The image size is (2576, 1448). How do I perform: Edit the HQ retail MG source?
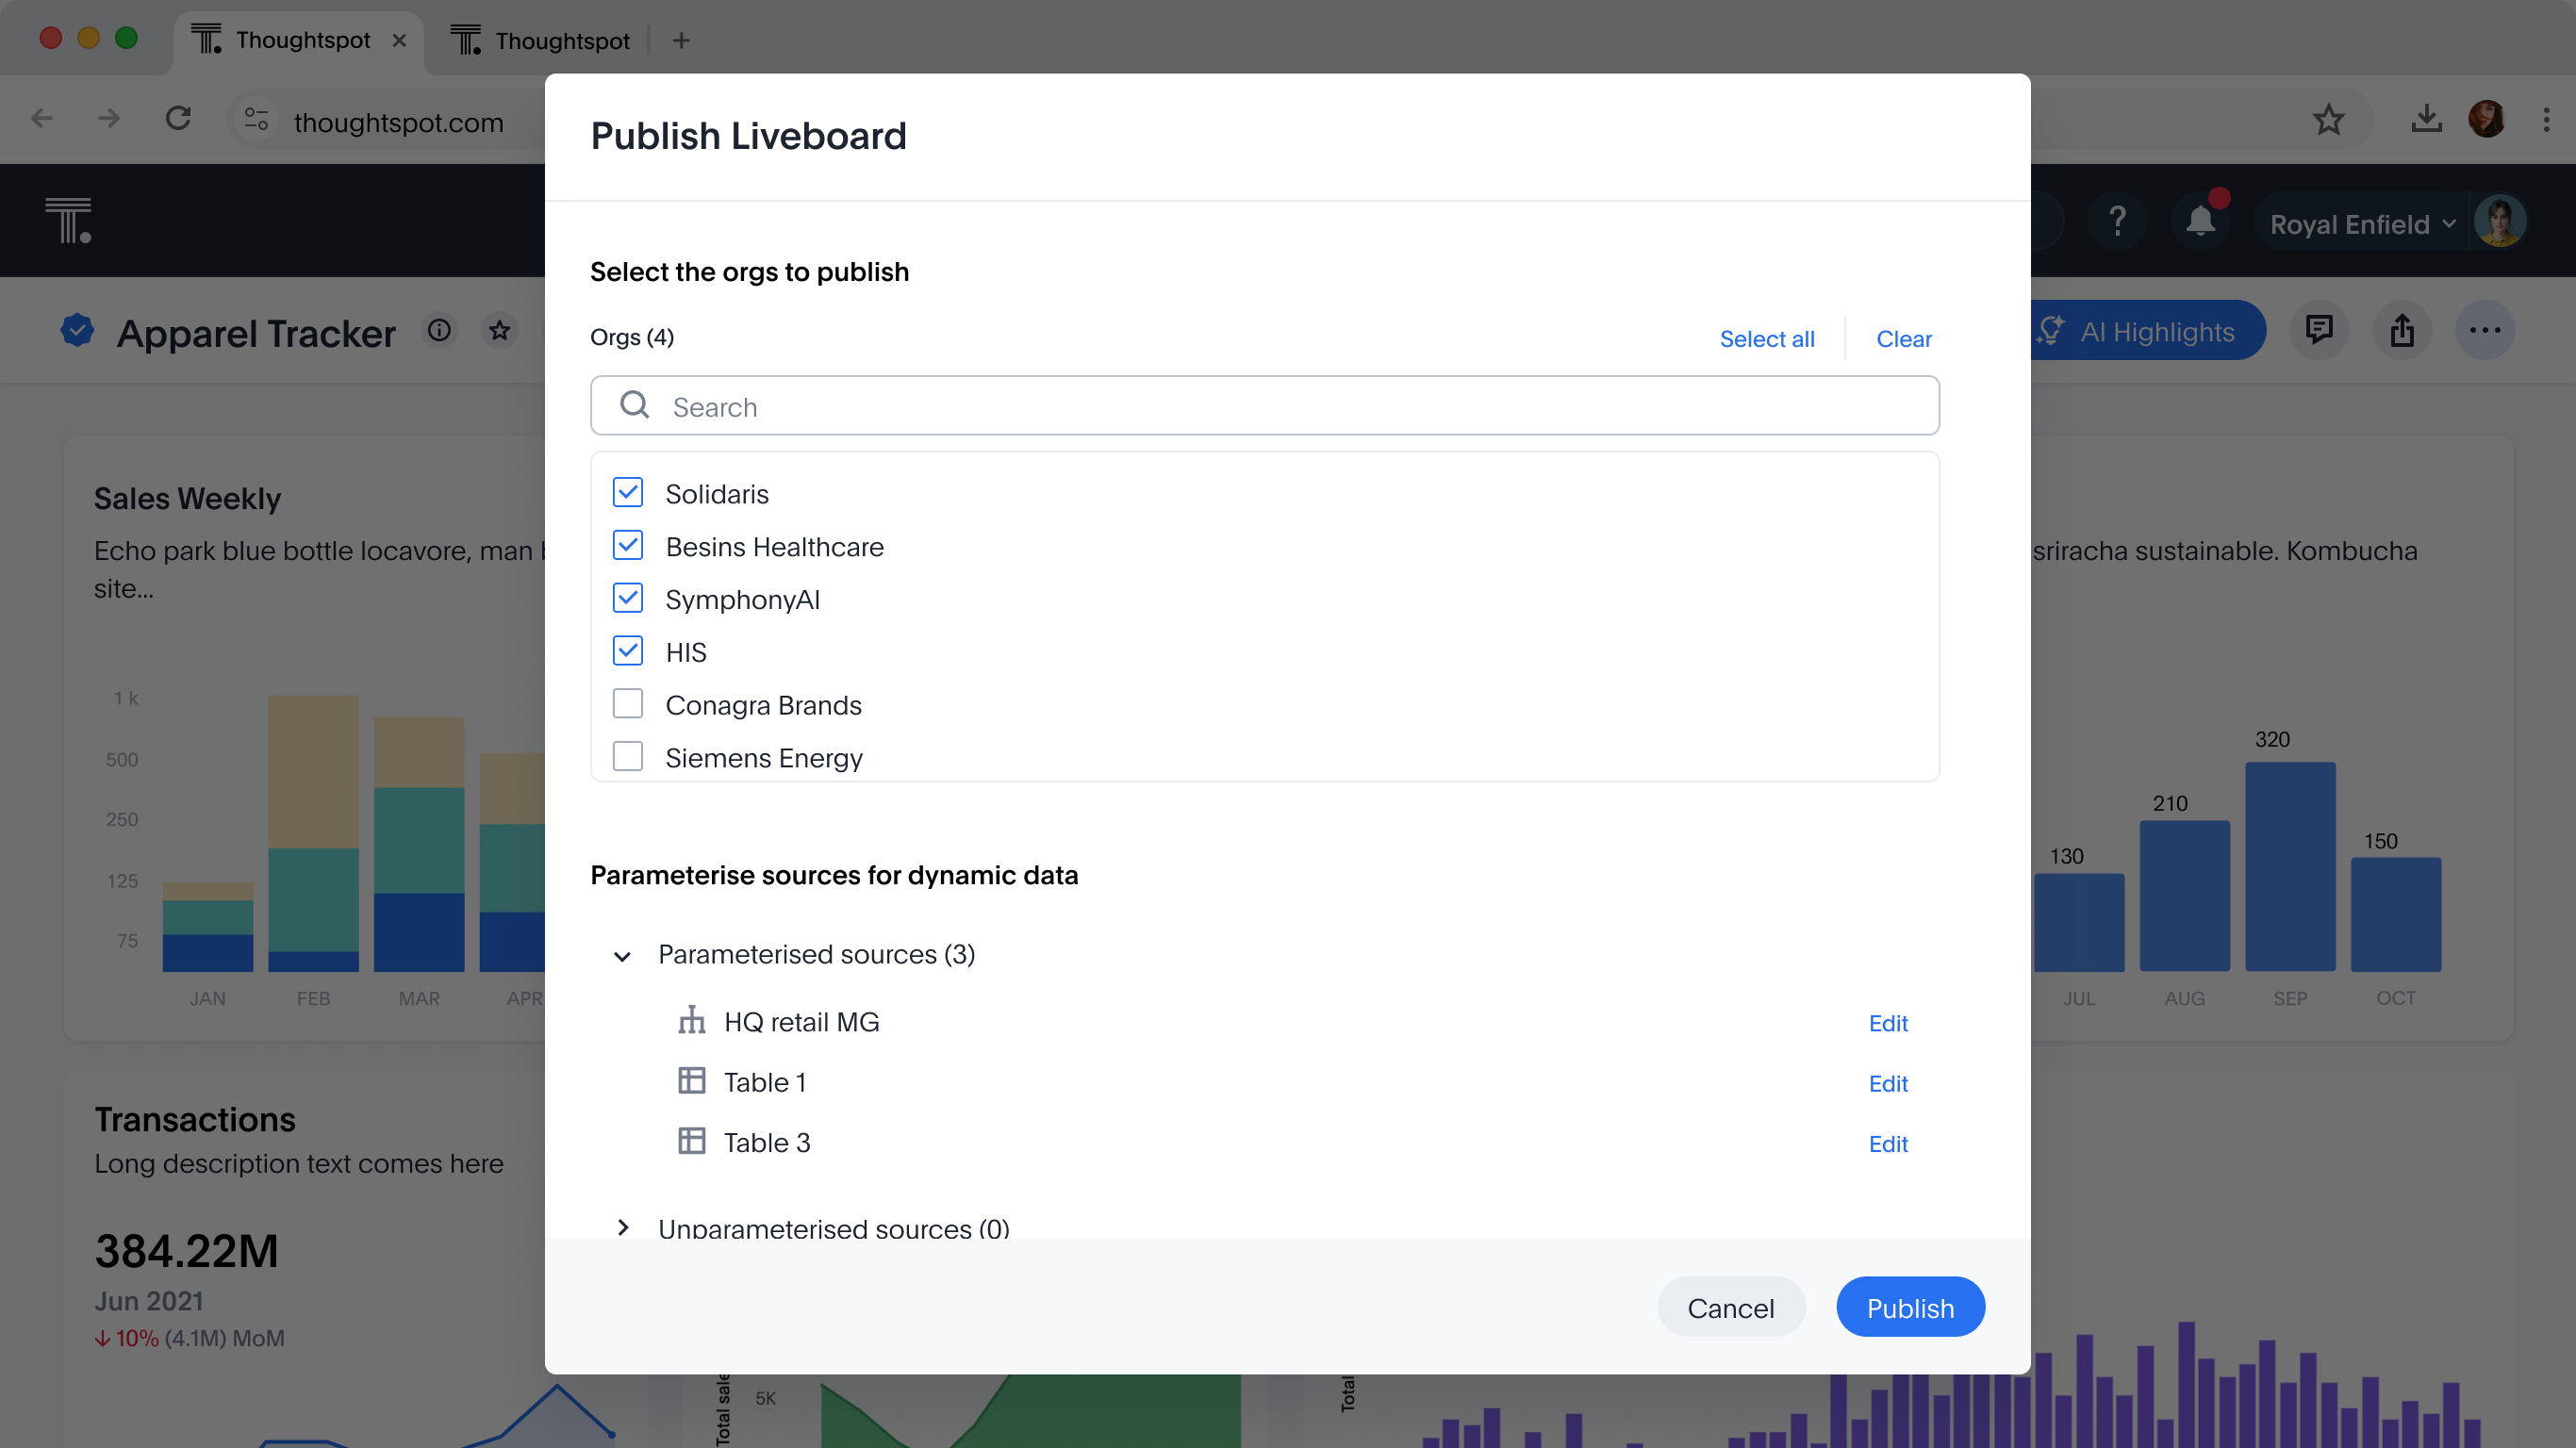[x=1888, y=1023]
